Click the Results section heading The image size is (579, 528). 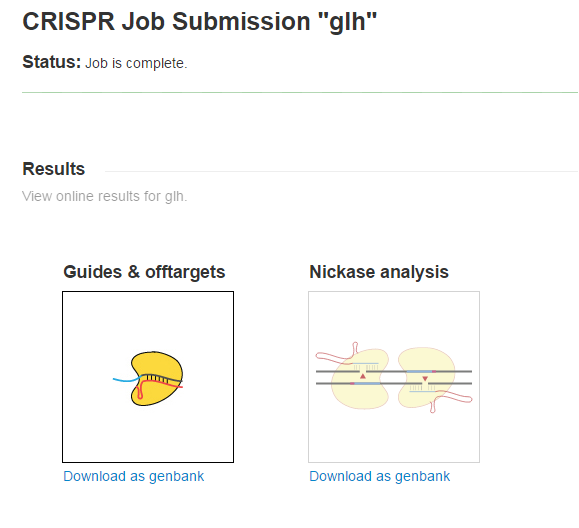coord(54,169)
